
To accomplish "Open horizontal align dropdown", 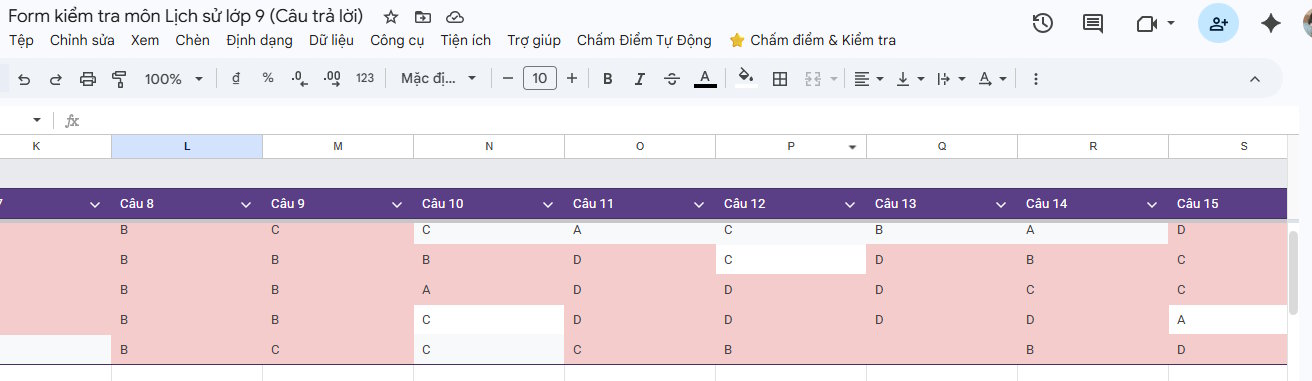I will (x=869, y=78).
